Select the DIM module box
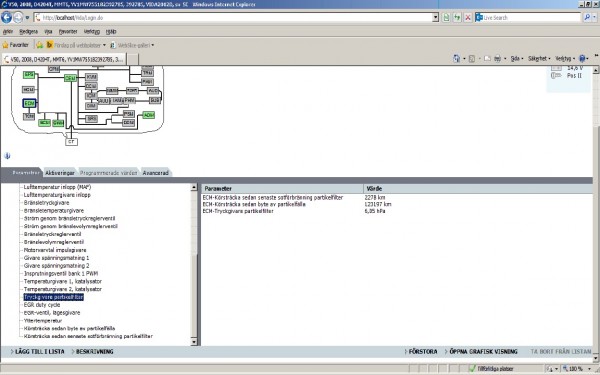The image size is (600, 375). point(91,106)
